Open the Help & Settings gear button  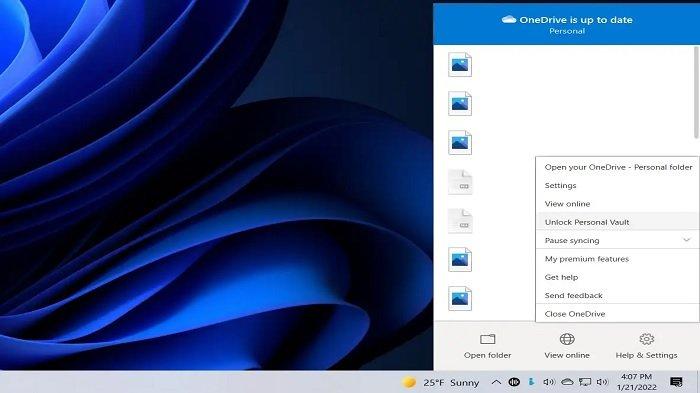(646, 346)
